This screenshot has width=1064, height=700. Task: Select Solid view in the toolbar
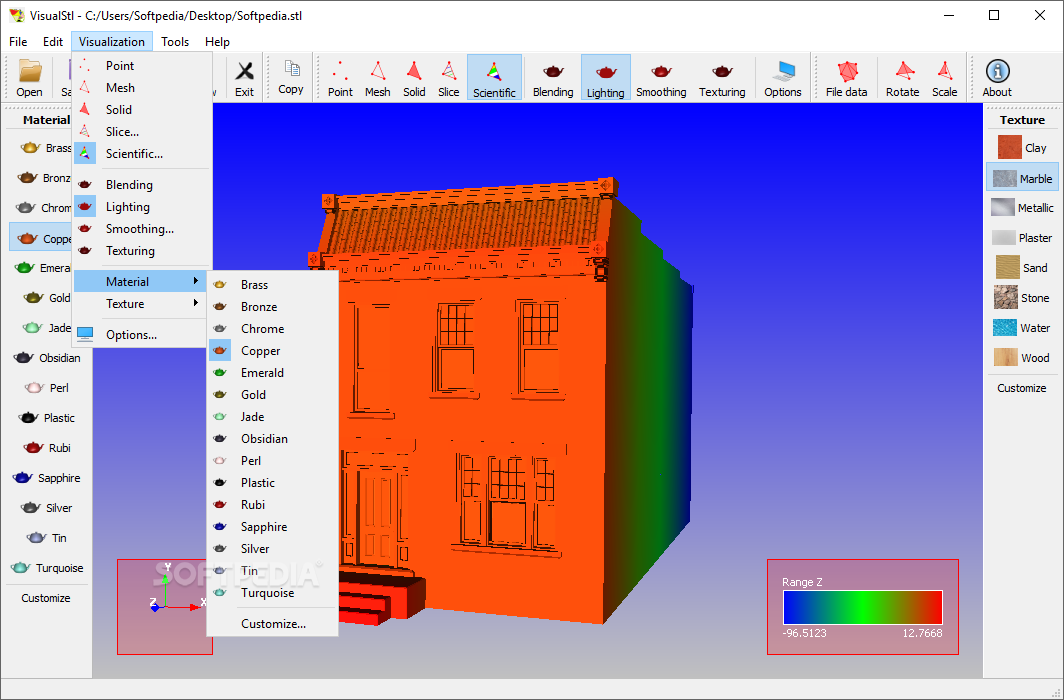[414, 77]
